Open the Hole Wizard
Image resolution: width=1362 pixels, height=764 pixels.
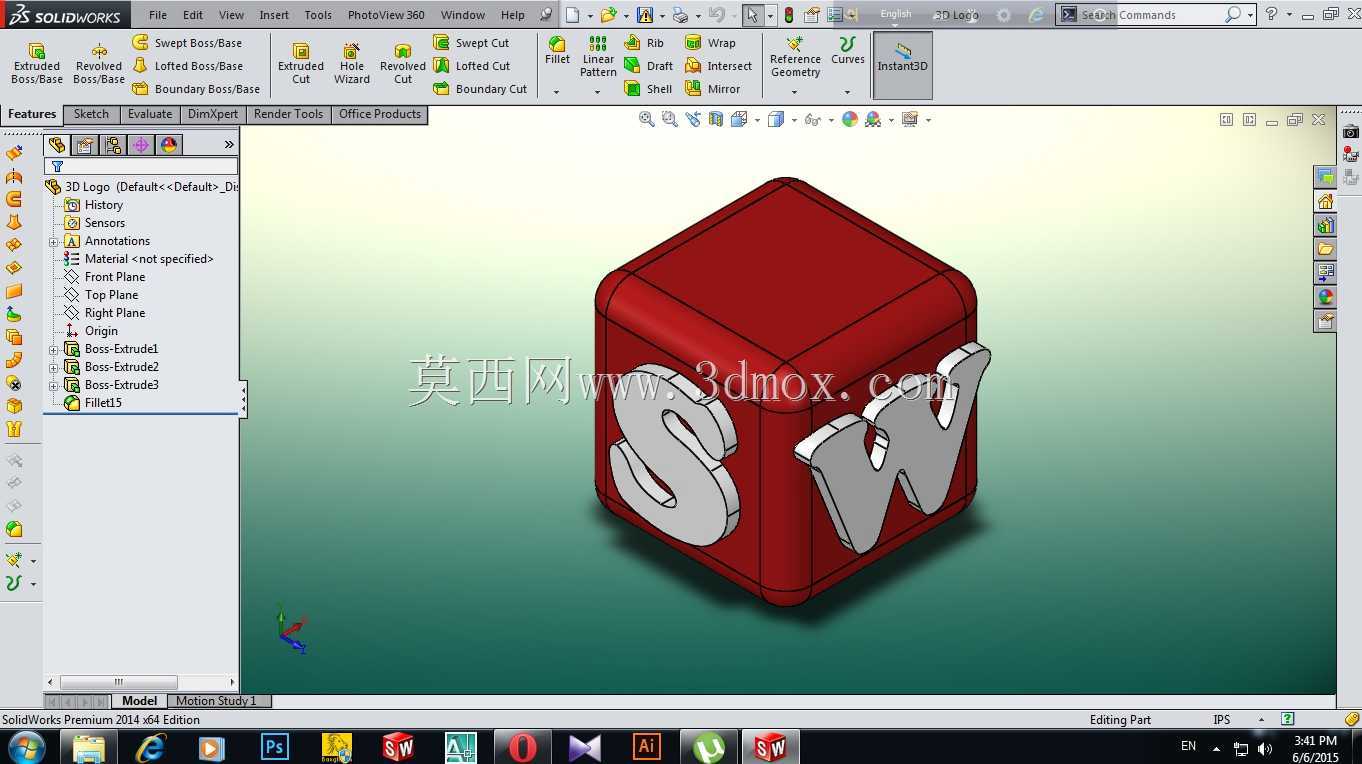pos(352,64)
